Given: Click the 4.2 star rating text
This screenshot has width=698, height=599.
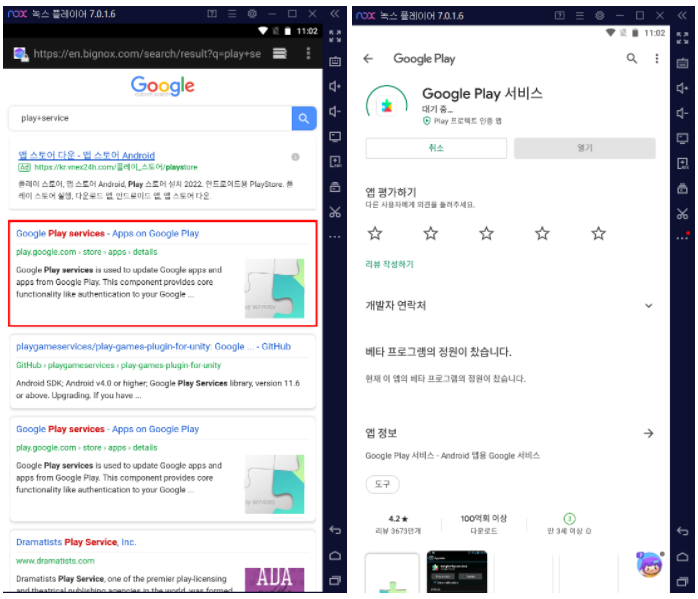Looking at the screenshot, I should [398, 519].
